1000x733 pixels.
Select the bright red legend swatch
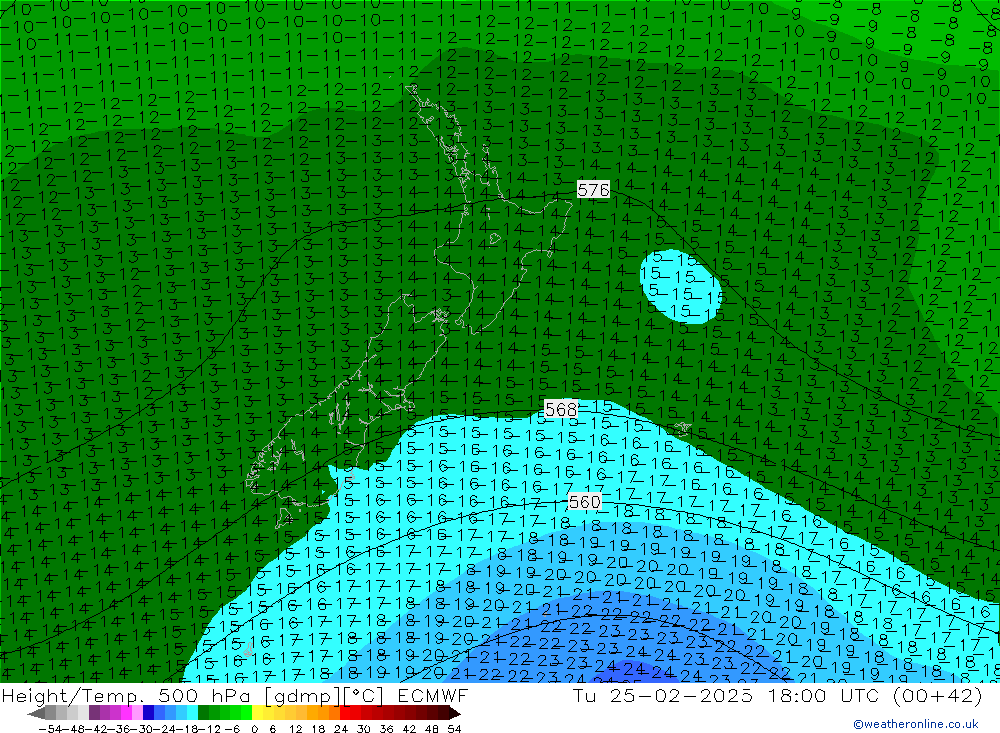(345, 713)
